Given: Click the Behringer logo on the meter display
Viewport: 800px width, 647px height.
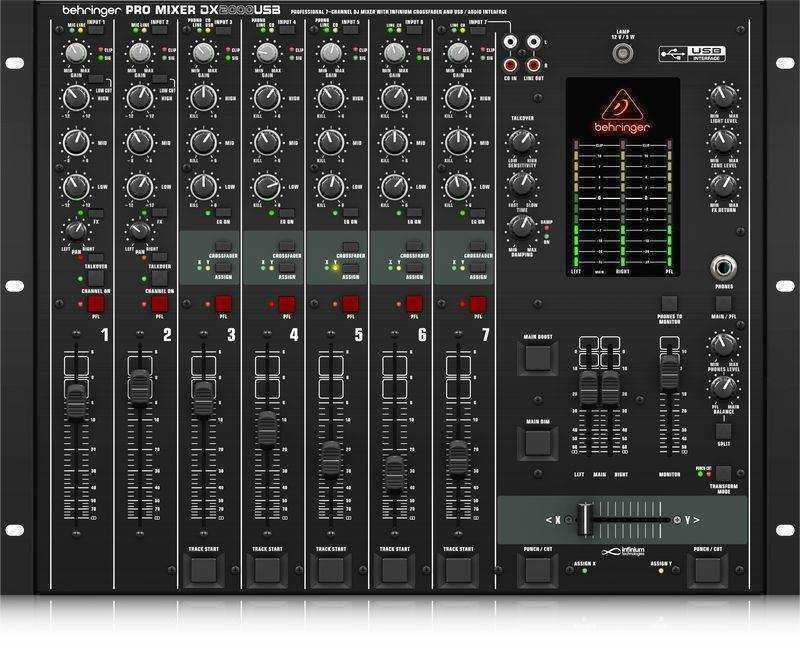Looking at the screenshot, I should [x=622, y=112].
